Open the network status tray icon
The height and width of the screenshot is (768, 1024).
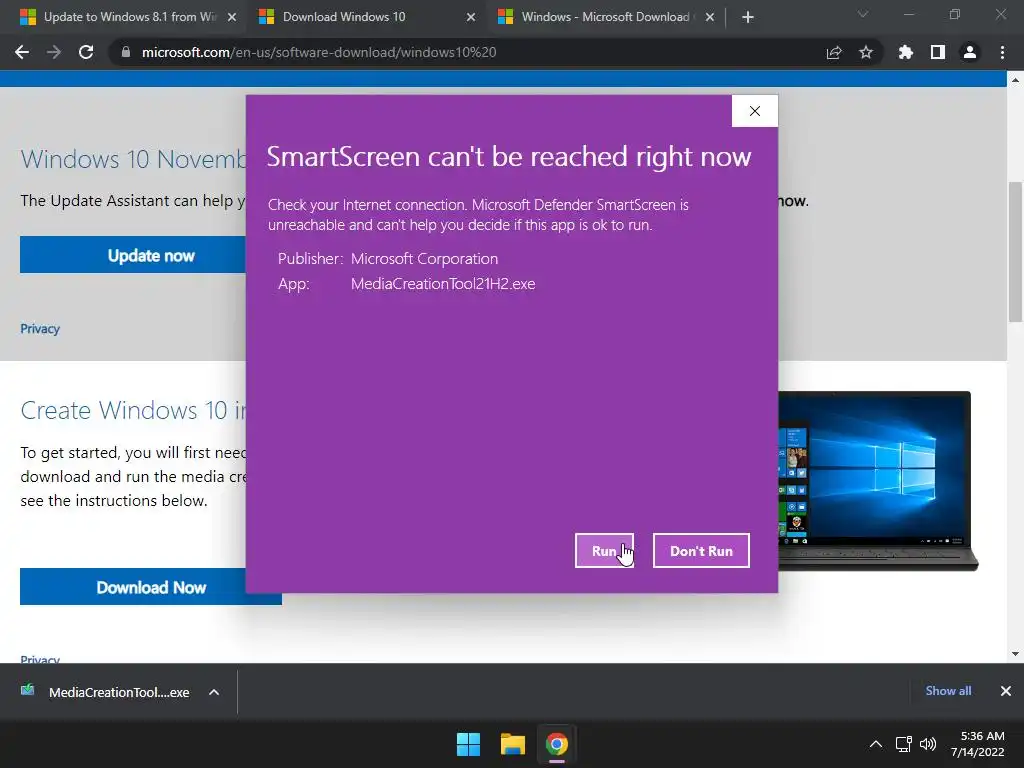click(x=903, y=744)
